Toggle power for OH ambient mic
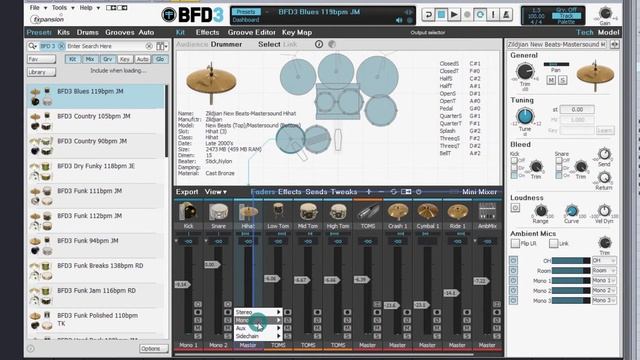The height and width of the screenshot is (360, 640). click(x=513, y=260)
